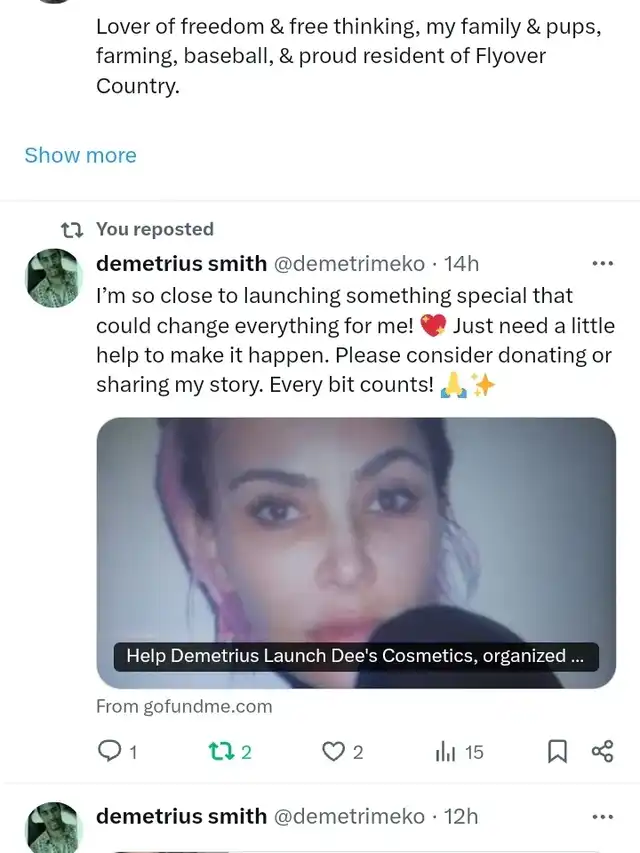Open the view count analytics icon
640x853 pixels.
pyautogui.click(x=446, y=752)
